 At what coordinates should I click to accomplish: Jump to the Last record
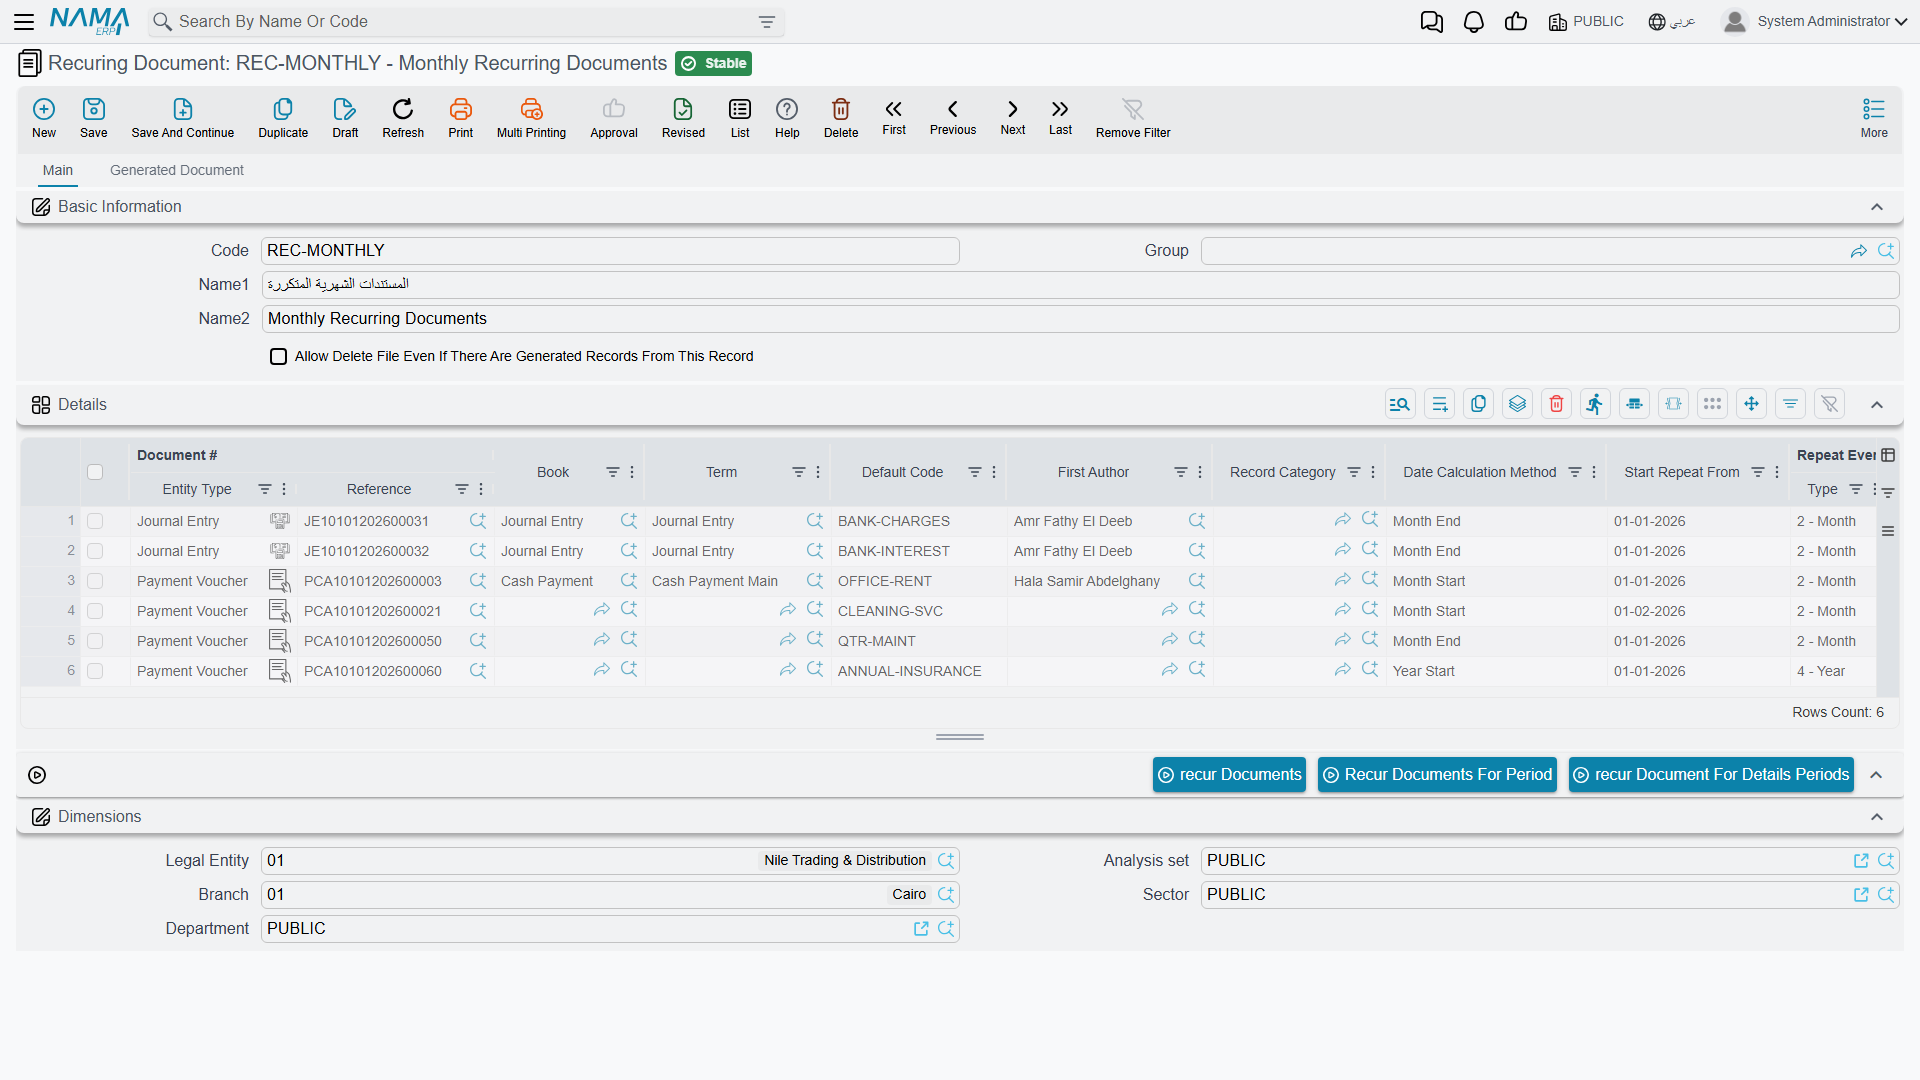1060,117
